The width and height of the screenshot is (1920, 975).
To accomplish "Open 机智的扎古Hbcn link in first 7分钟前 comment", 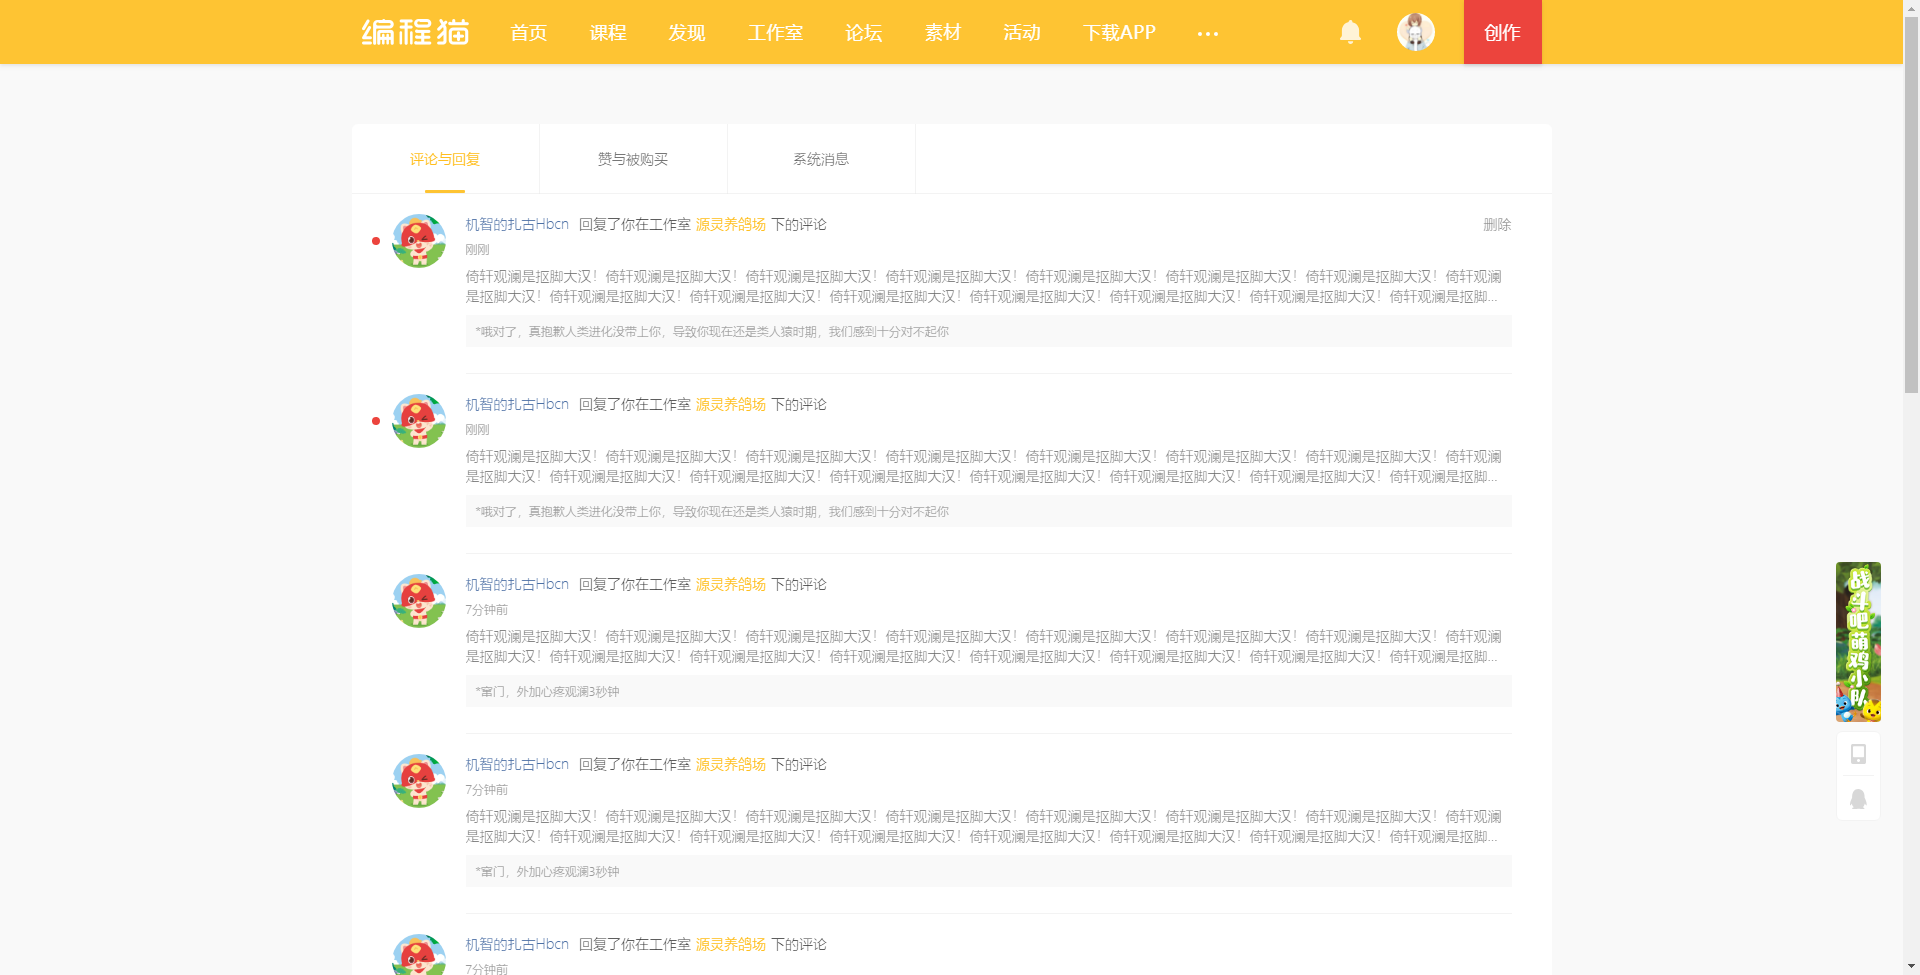I will pos(517,585).
